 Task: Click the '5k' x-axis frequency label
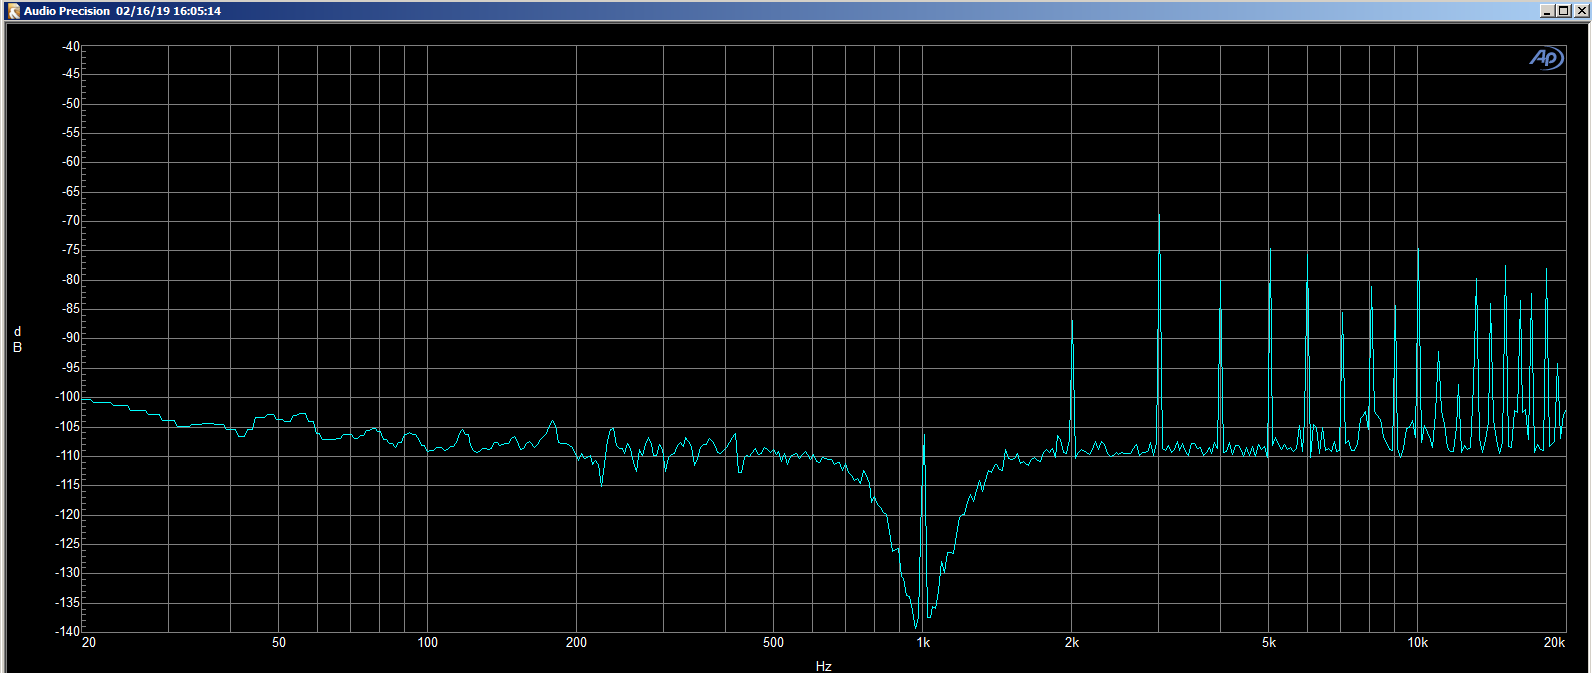point(1269,642)
